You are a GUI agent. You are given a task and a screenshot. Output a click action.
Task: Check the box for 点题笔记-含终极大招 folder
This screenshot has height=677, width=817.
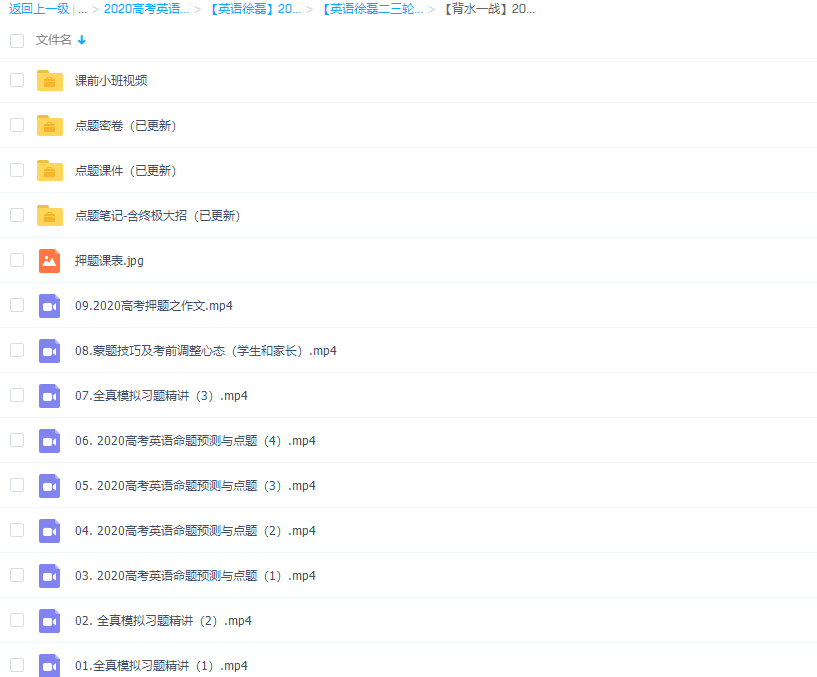point(17,215)
